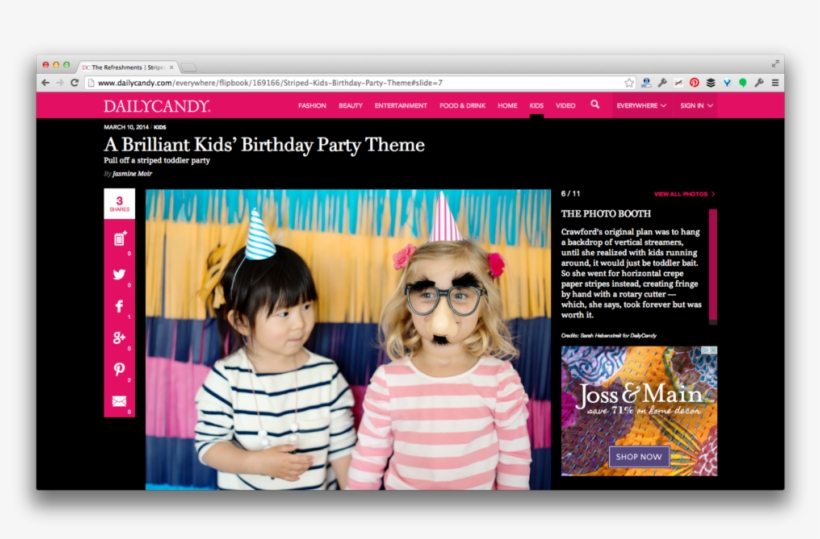Click the wrench extension icon near the menu

click(759, 83)
